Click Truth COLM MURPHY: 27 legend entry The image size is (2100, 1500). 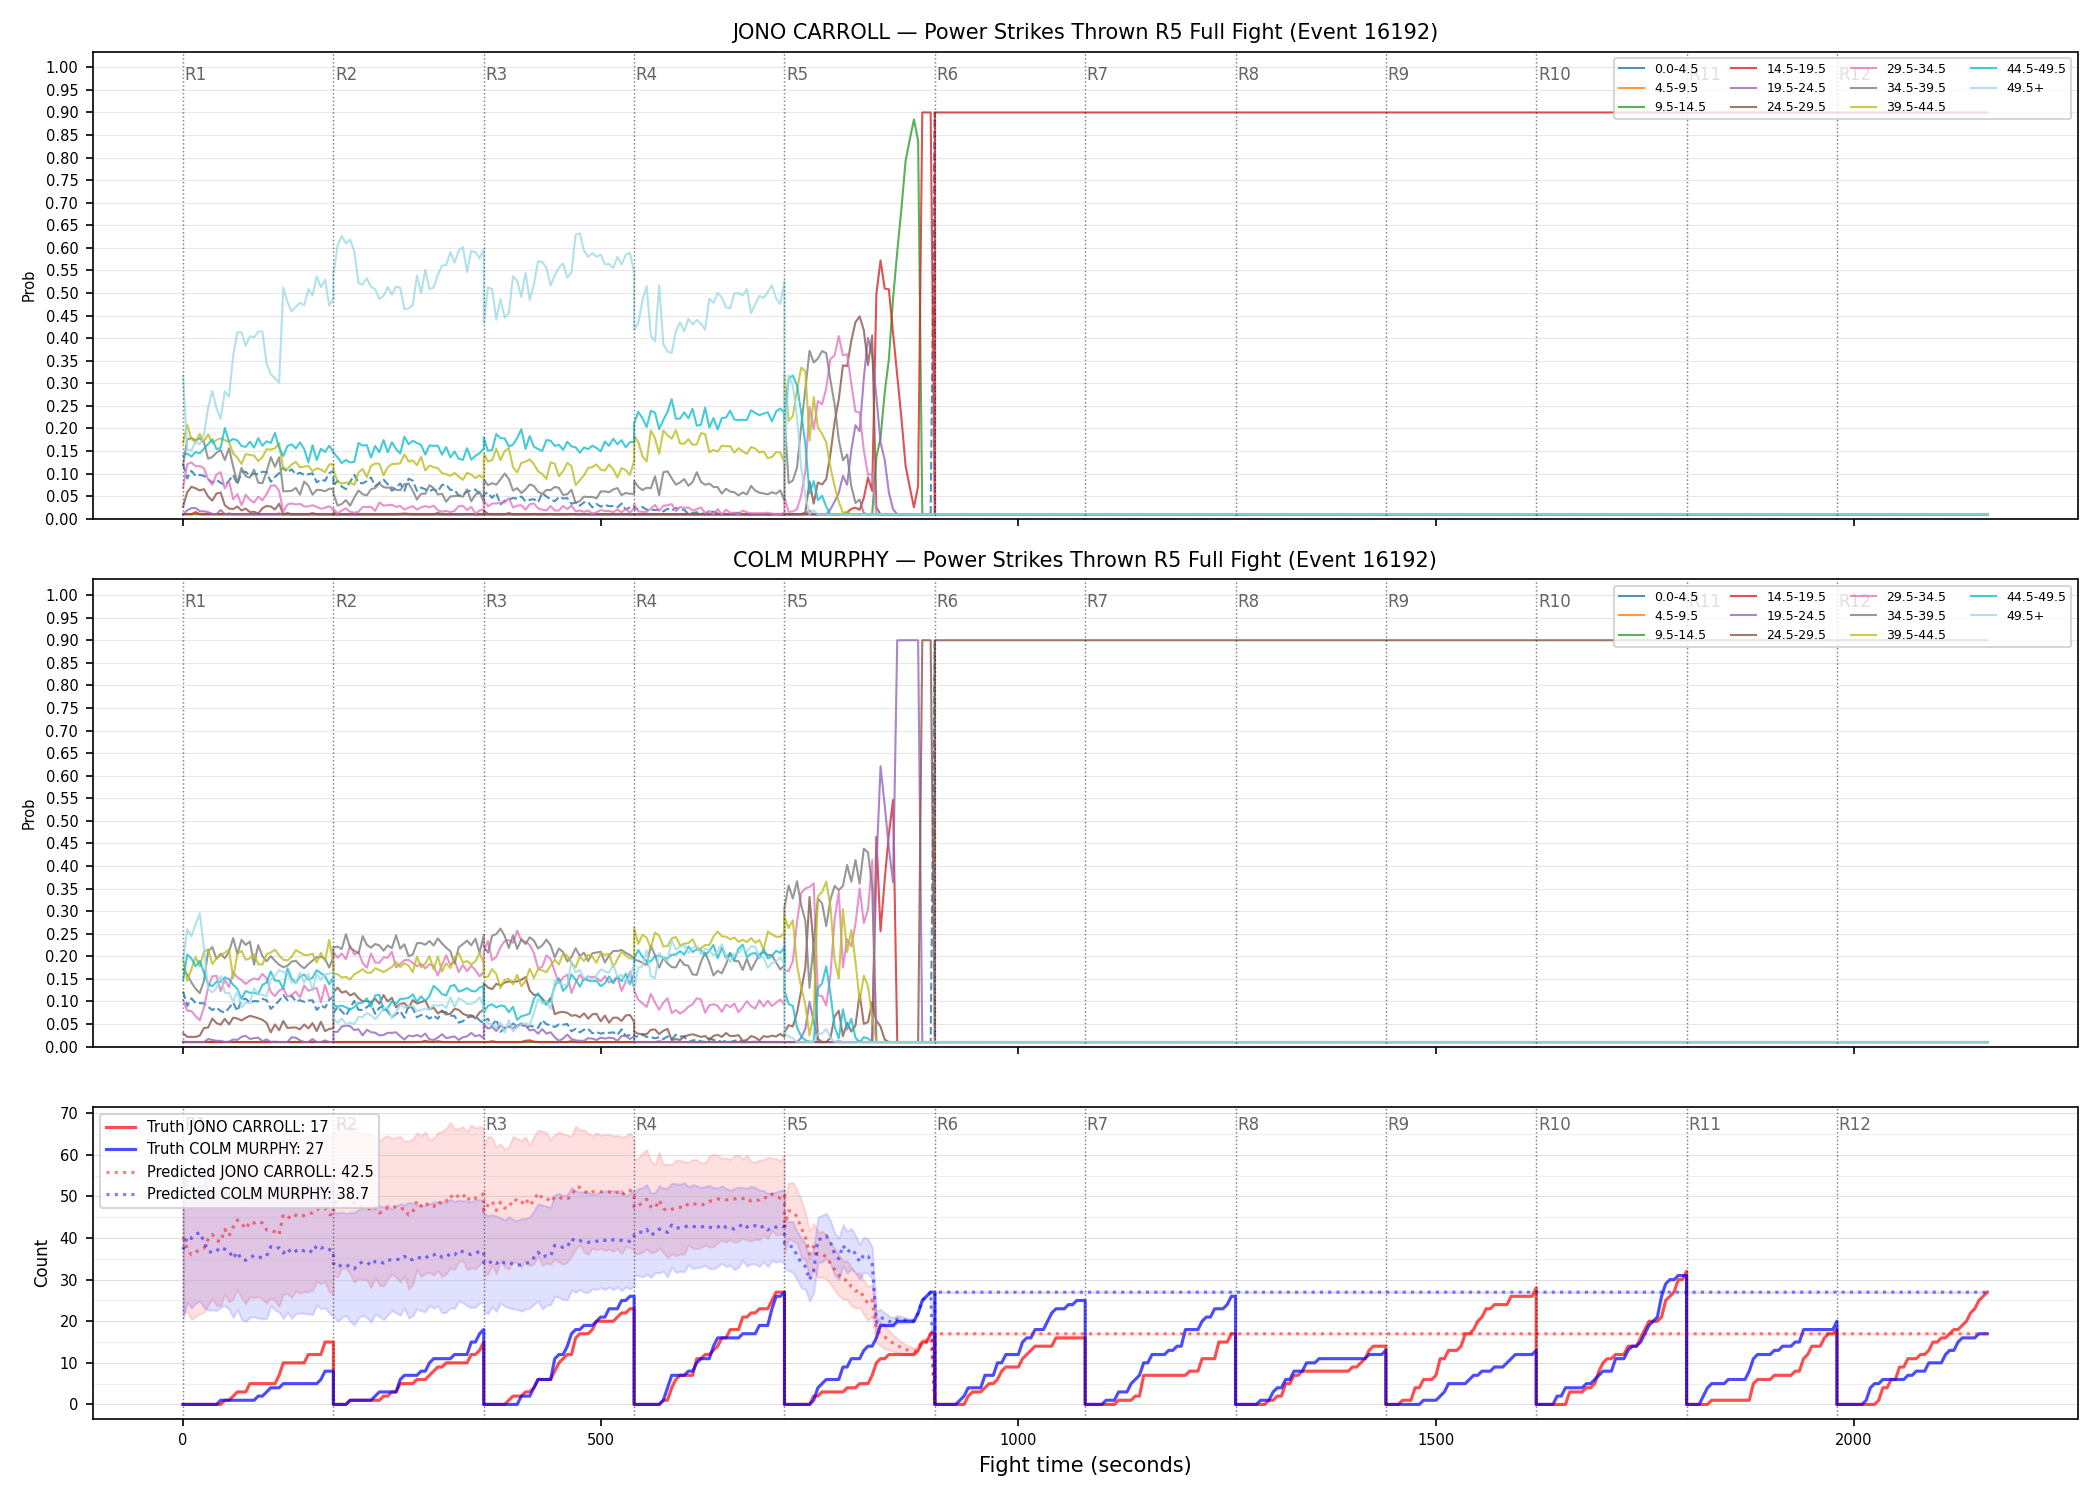click(215, 1149)
